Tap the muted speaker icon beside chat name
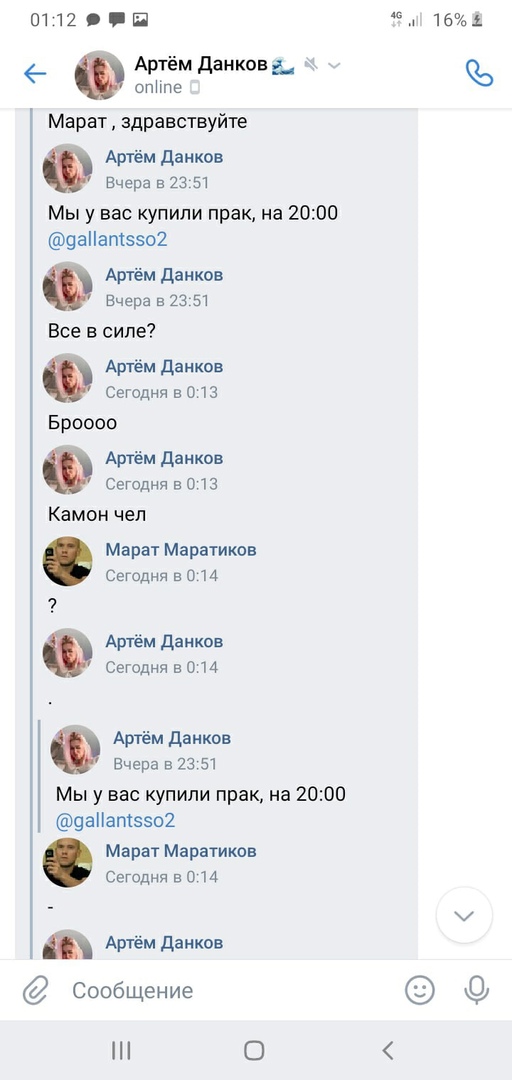The height and width of the screenshot is (1080, 512). coord(311,65)
